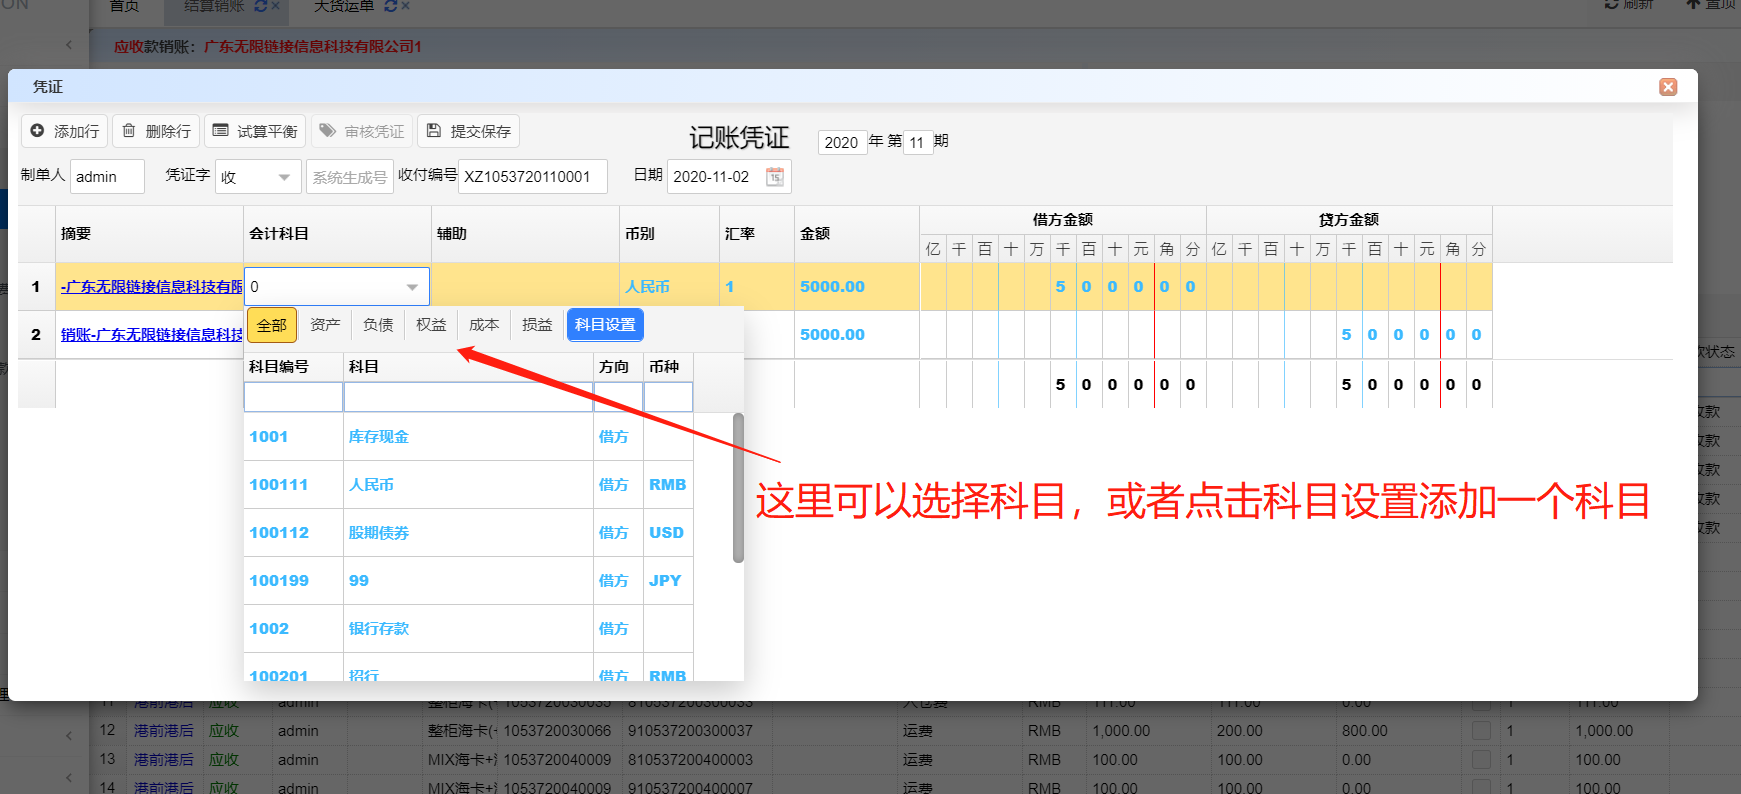This screenshot has height=794, width=1741.
Task: Select the 损益 subject tab
Action: (x=537, y=325)
